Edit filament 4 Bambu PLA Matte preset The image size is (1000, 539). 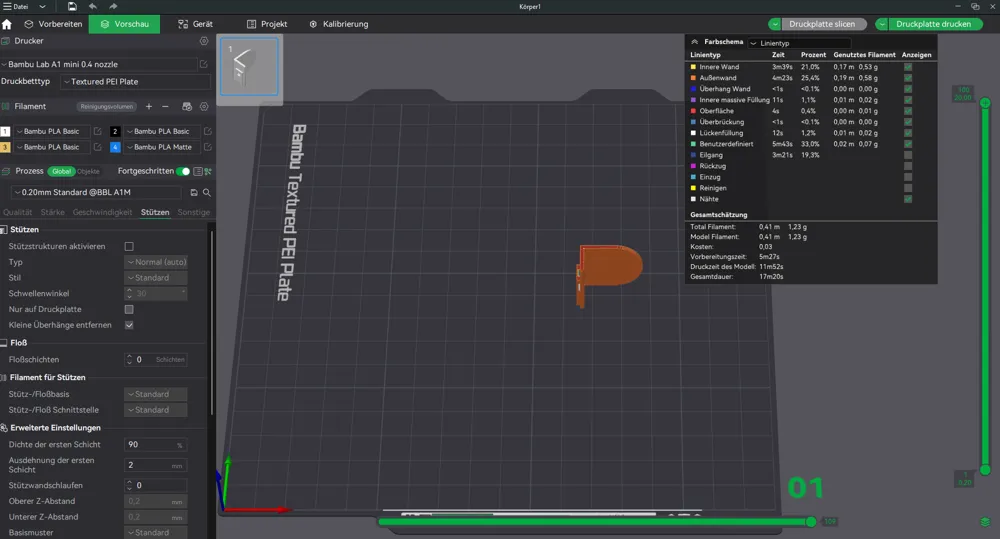coord(208,147)
